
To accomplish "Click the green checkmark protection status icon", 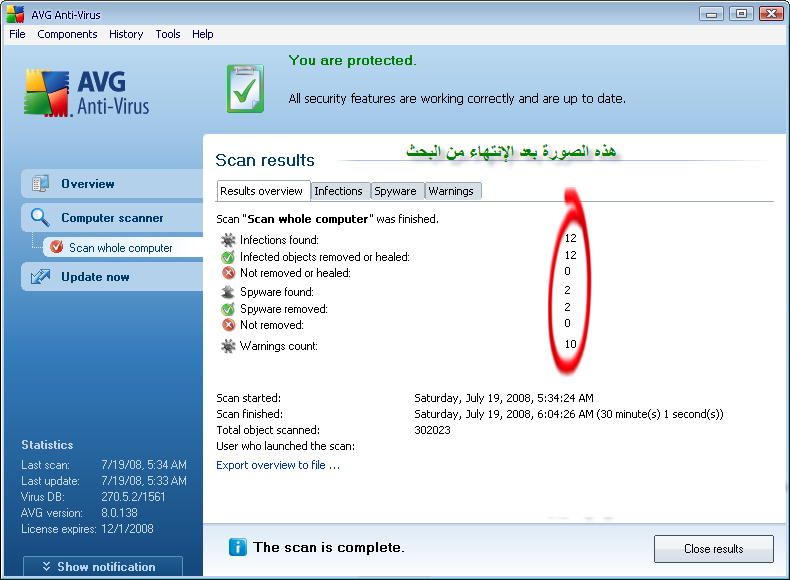I will 245,88.
